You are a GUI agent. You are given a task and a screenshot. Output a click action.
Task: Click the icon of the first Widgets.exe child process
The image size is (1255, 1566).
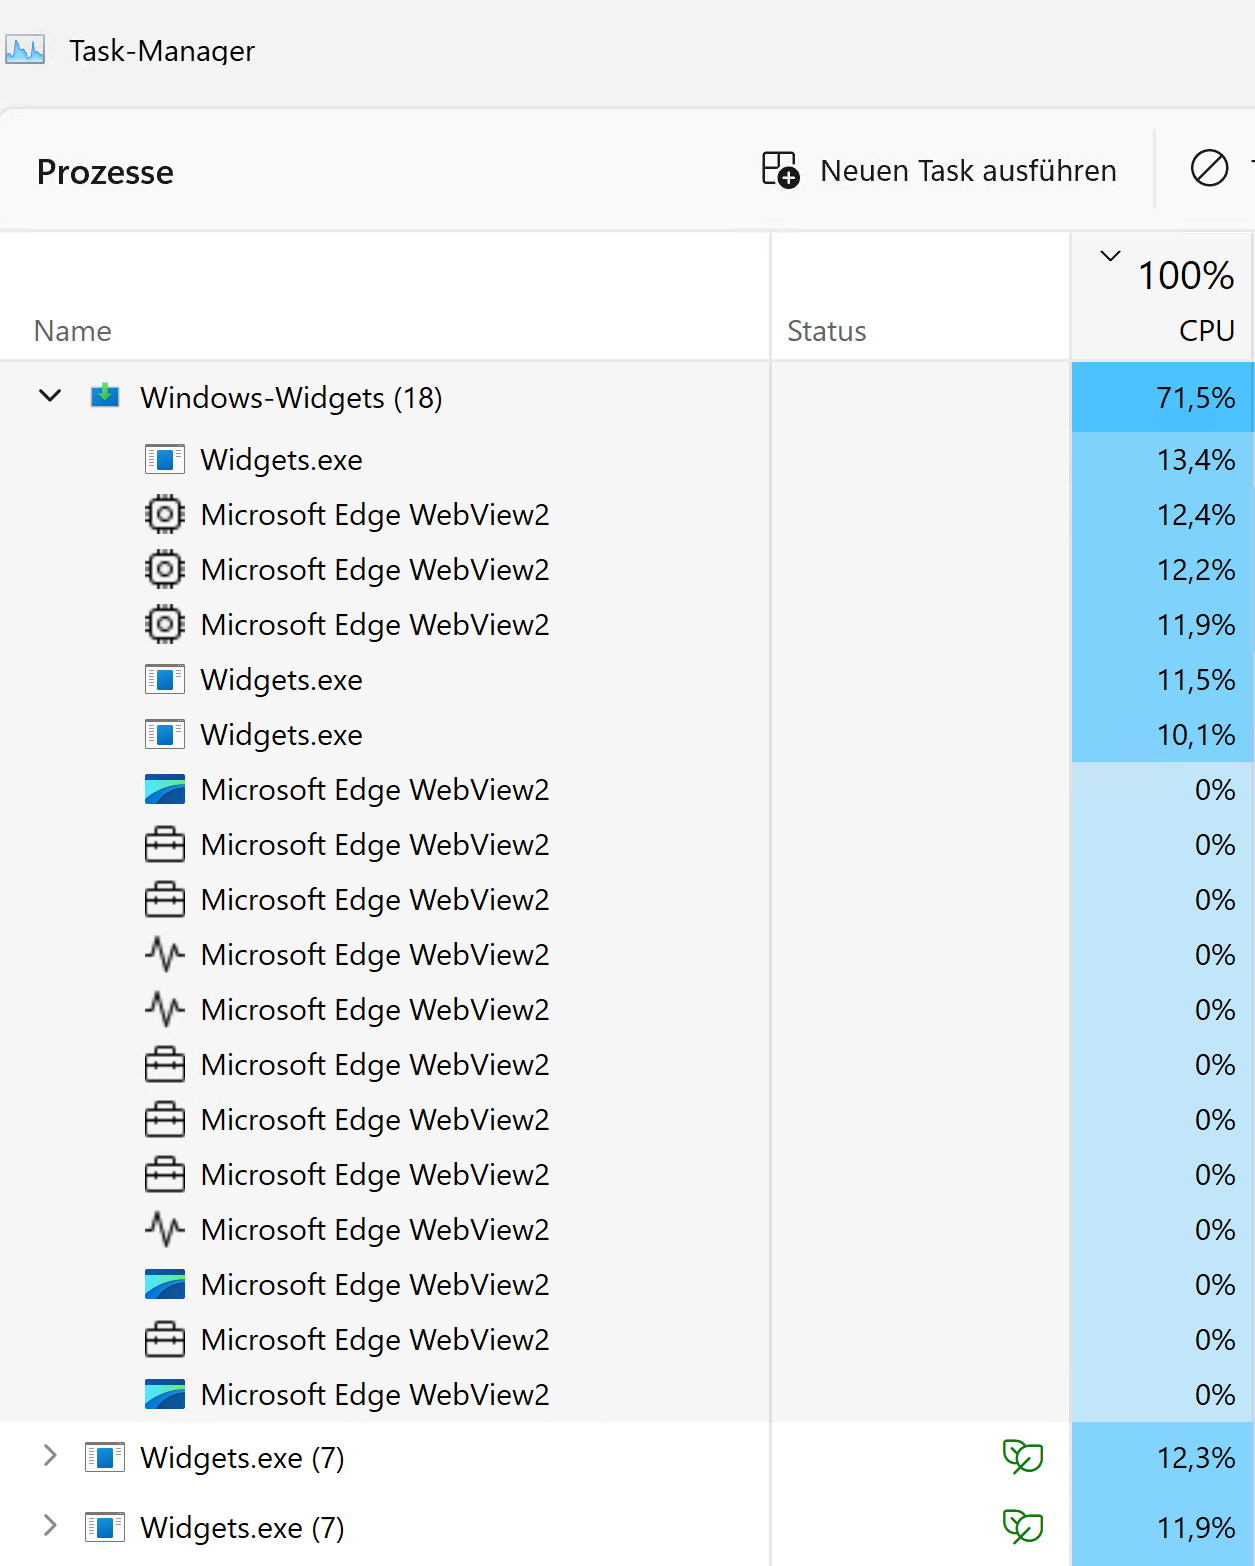click(164, 459)
